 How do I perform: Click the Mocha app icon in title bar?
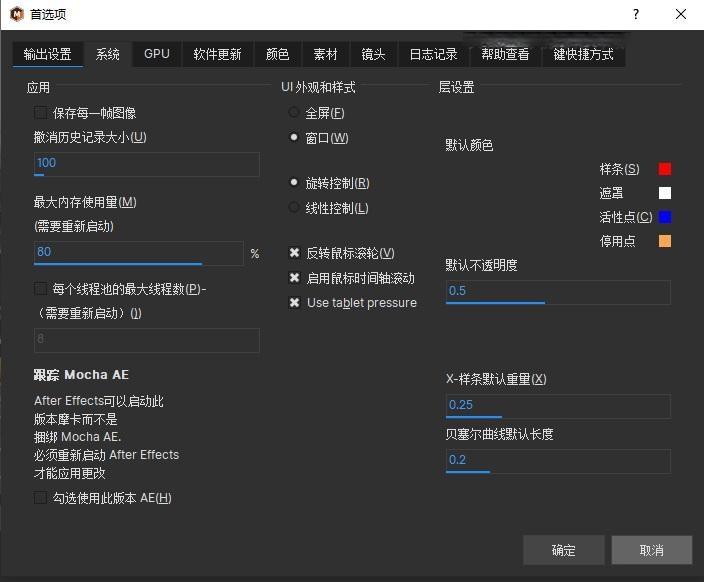coord(17,15)
